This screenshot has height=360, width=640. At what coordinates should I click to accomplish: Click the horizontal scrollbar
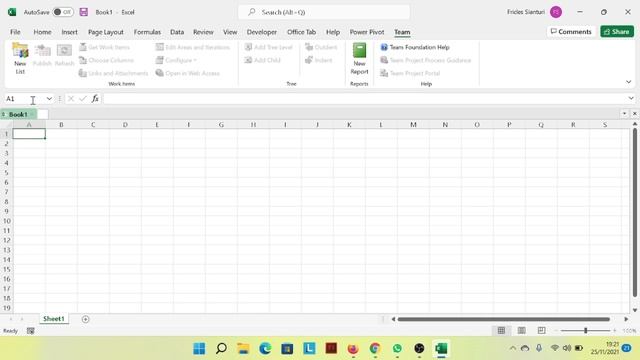504,319
